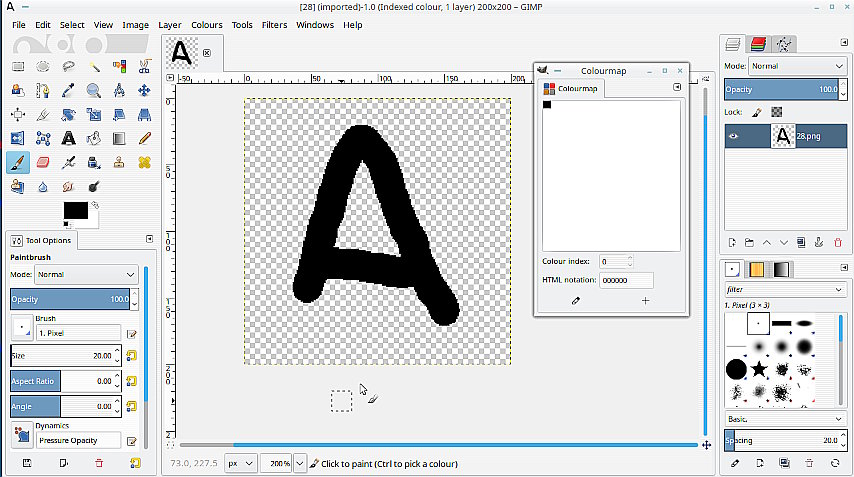854x477 pixels.
Task: Select the Move tool
Action: point(144,90)
